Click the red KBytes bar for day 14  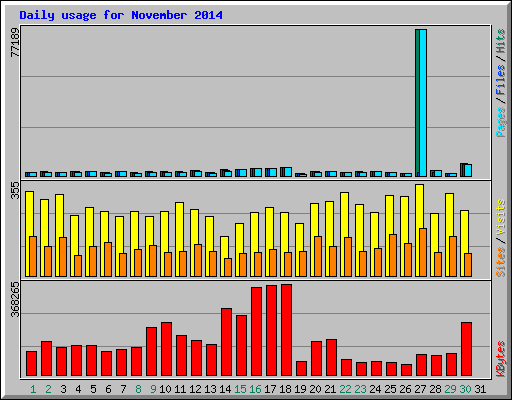pos(226,342)
